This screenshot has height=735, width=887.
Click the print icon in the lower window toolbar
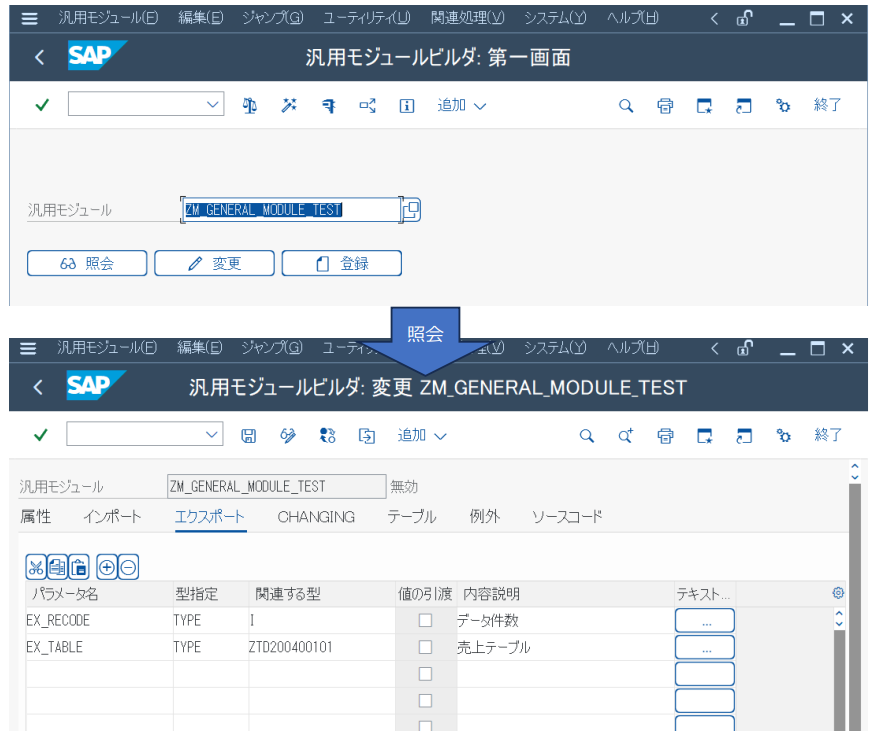click(665, 436)
